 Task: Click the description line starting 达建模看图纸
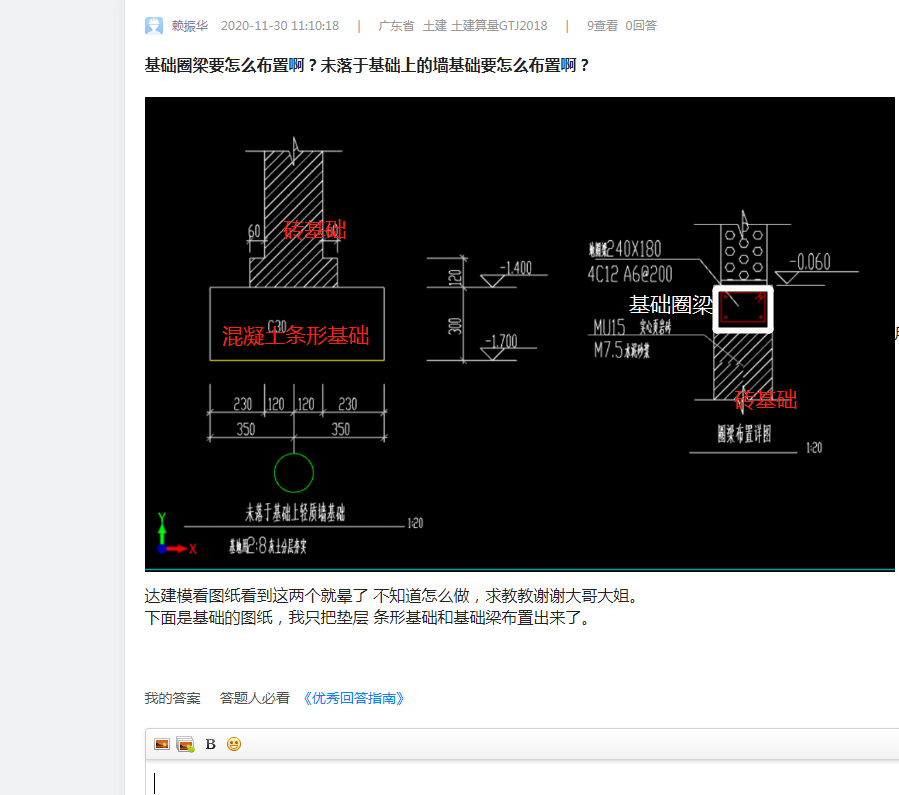pyautogui.click(x=392, y=596)
